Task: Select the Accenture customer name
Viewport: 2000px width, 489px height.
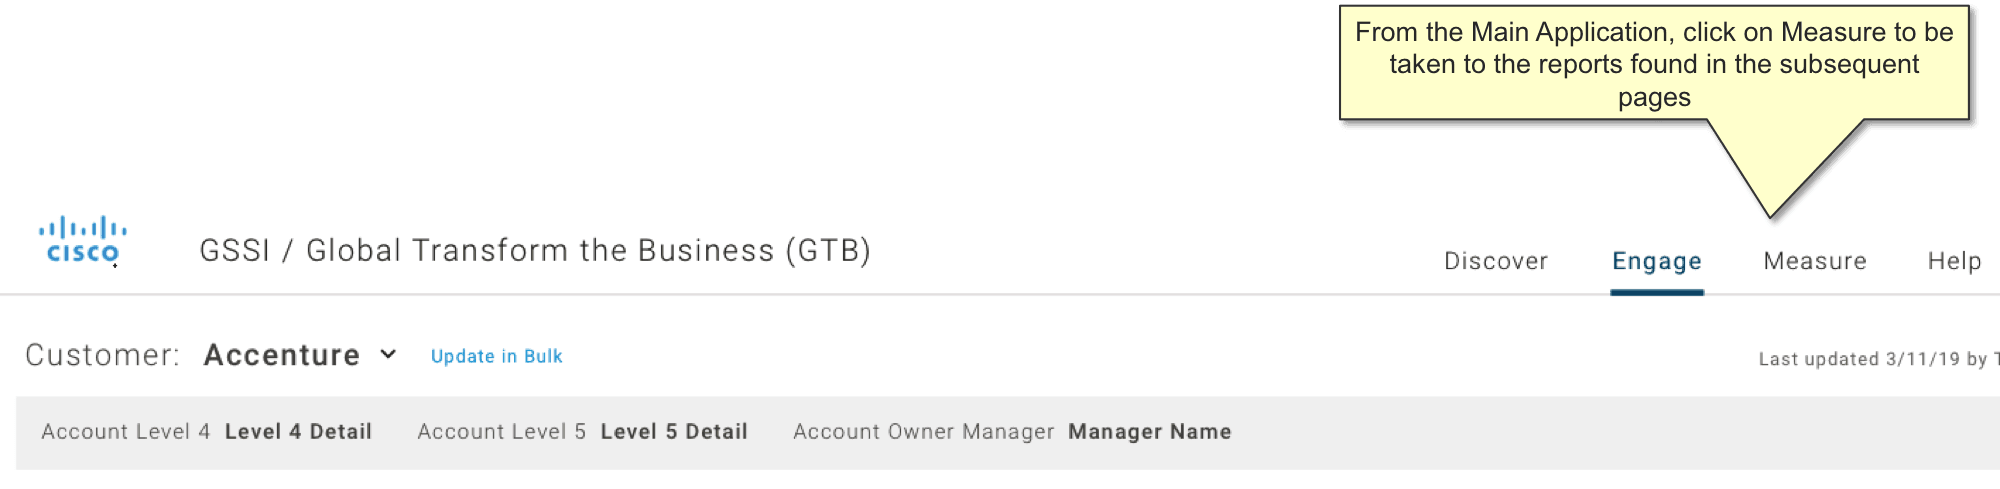Action: pos(282,355)
